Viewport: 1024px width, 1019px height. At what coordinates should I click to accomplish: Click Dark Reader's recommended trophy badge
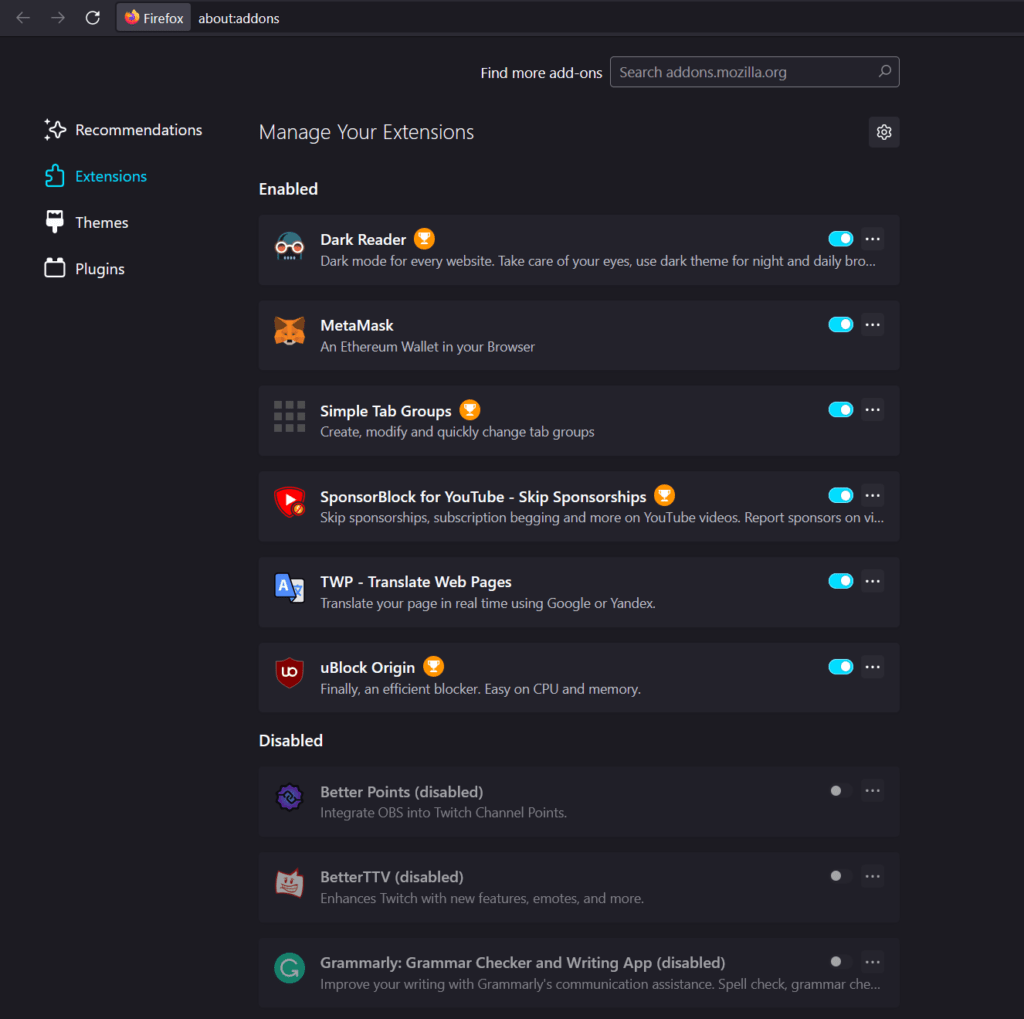pos(424,239)
